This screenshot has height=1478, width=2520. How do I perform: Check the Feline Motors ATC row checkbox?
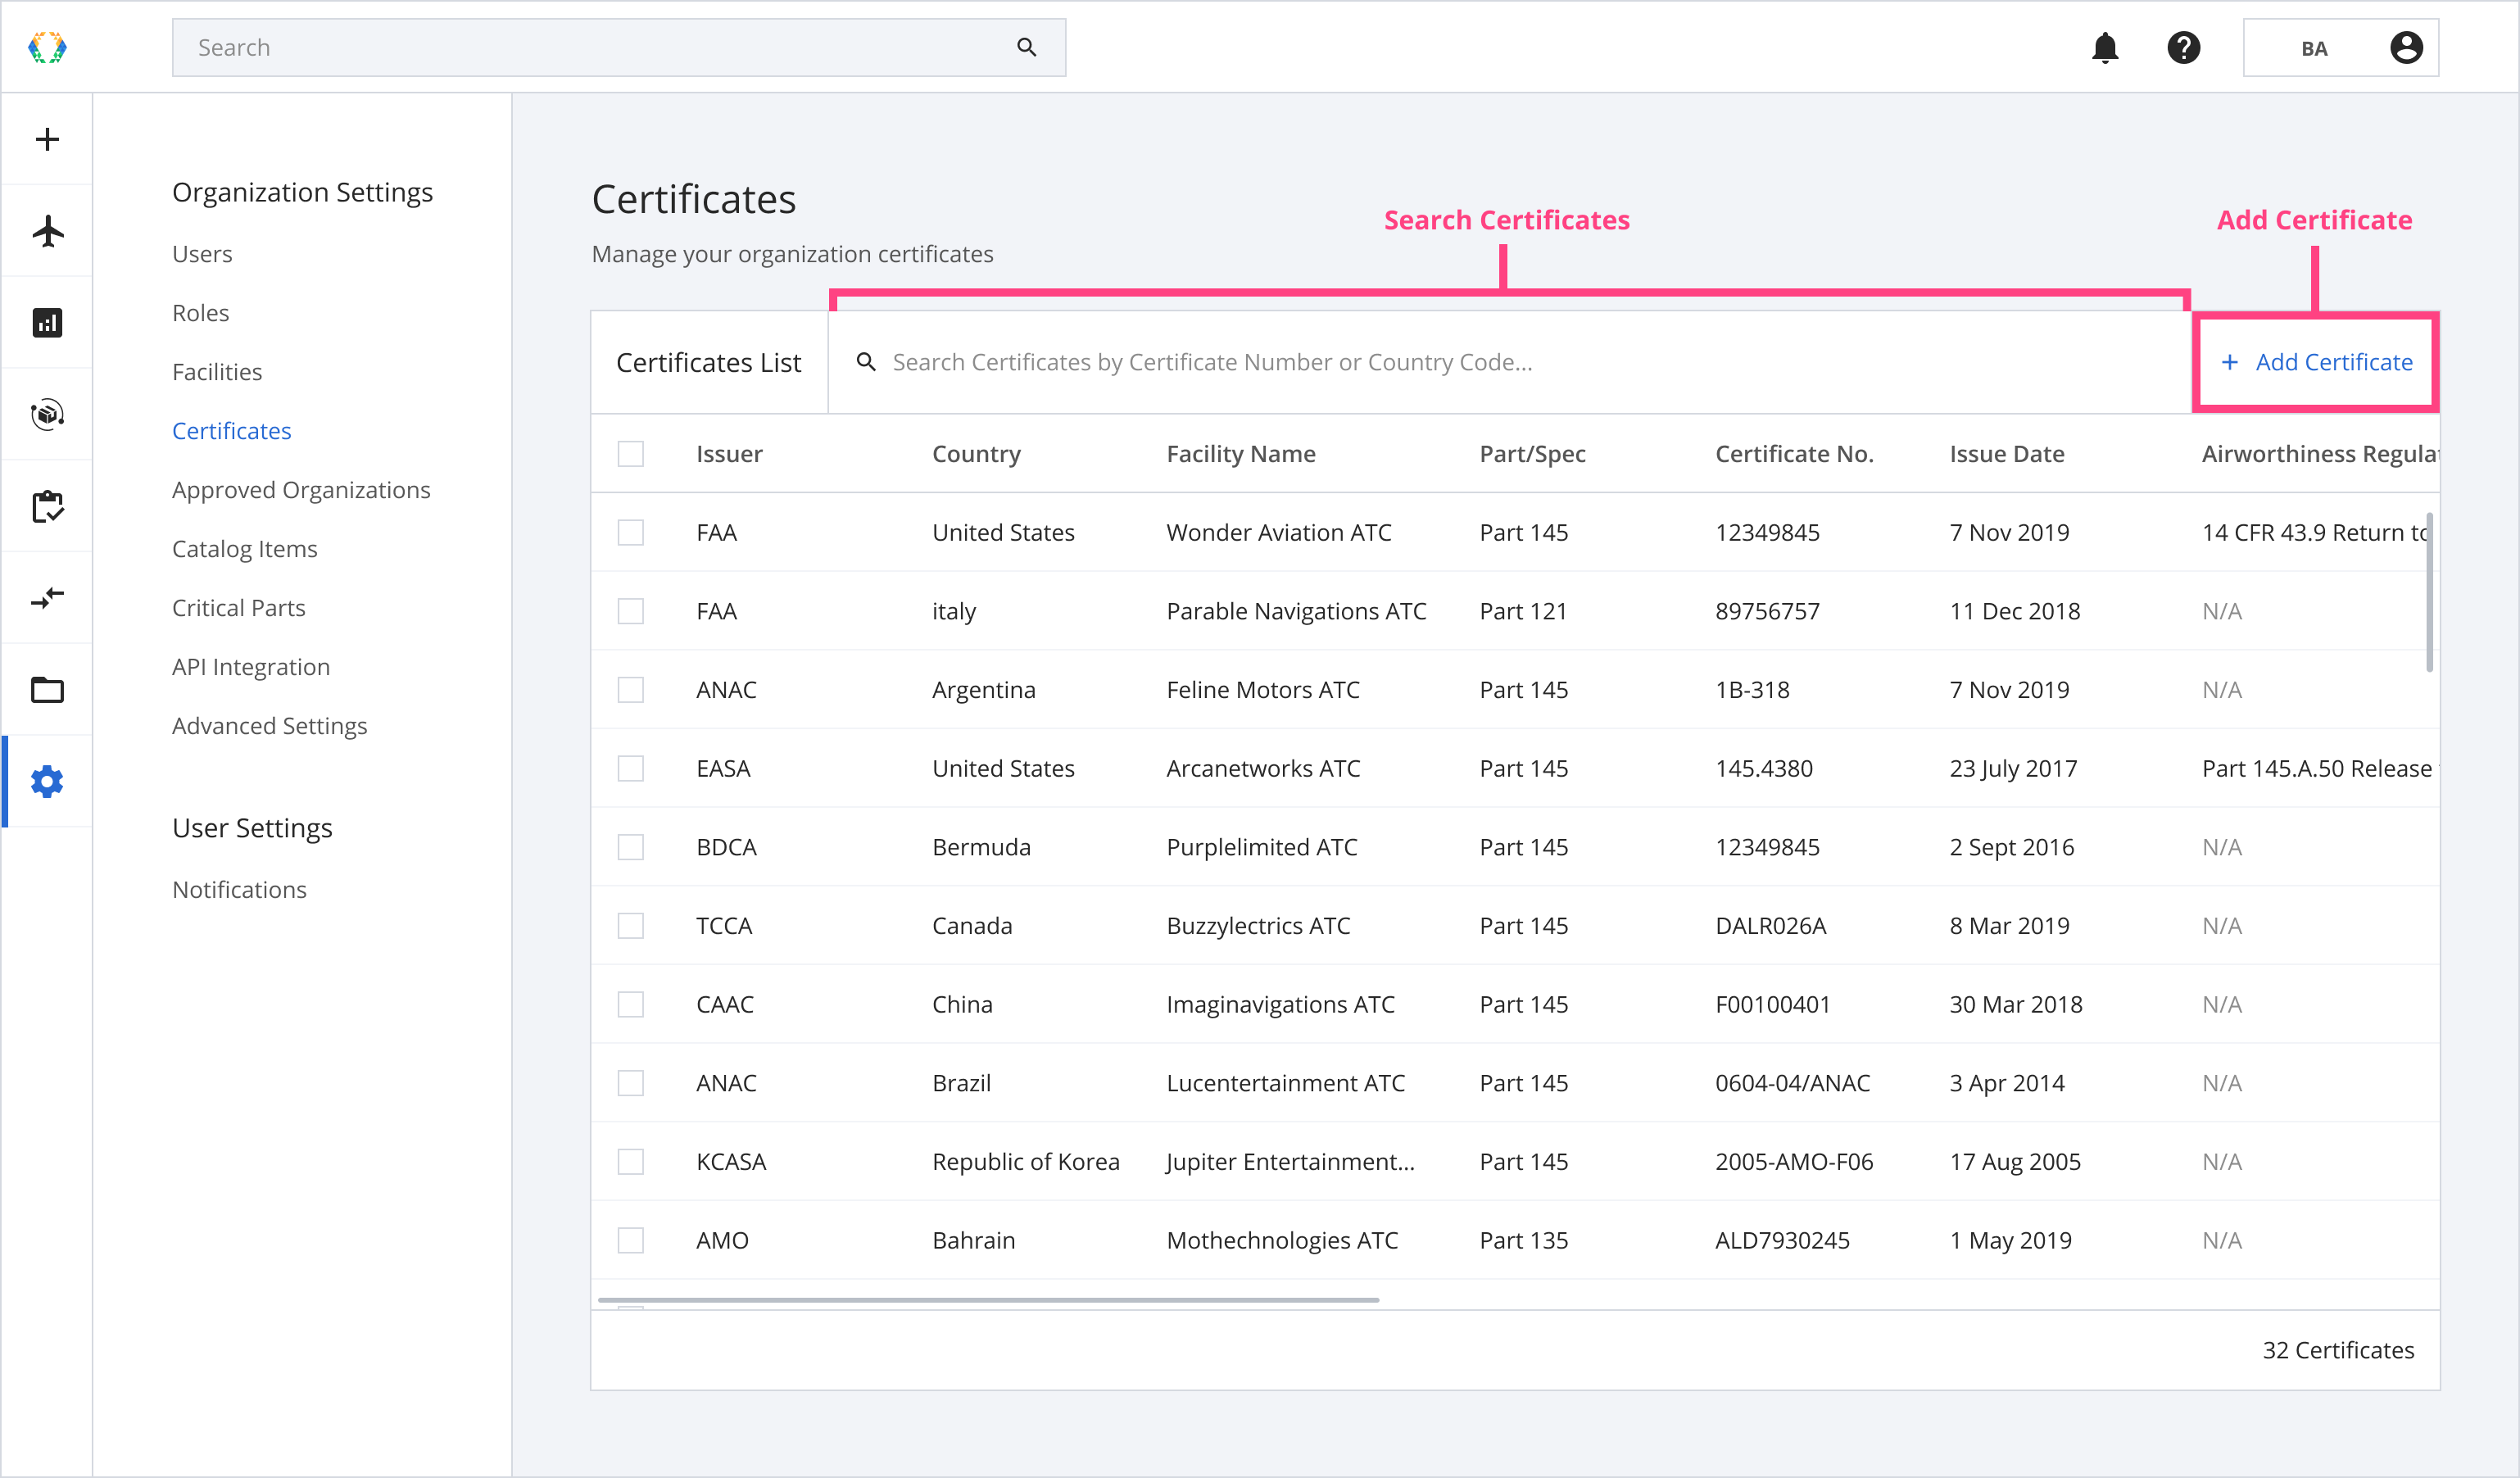coord(631,690)
